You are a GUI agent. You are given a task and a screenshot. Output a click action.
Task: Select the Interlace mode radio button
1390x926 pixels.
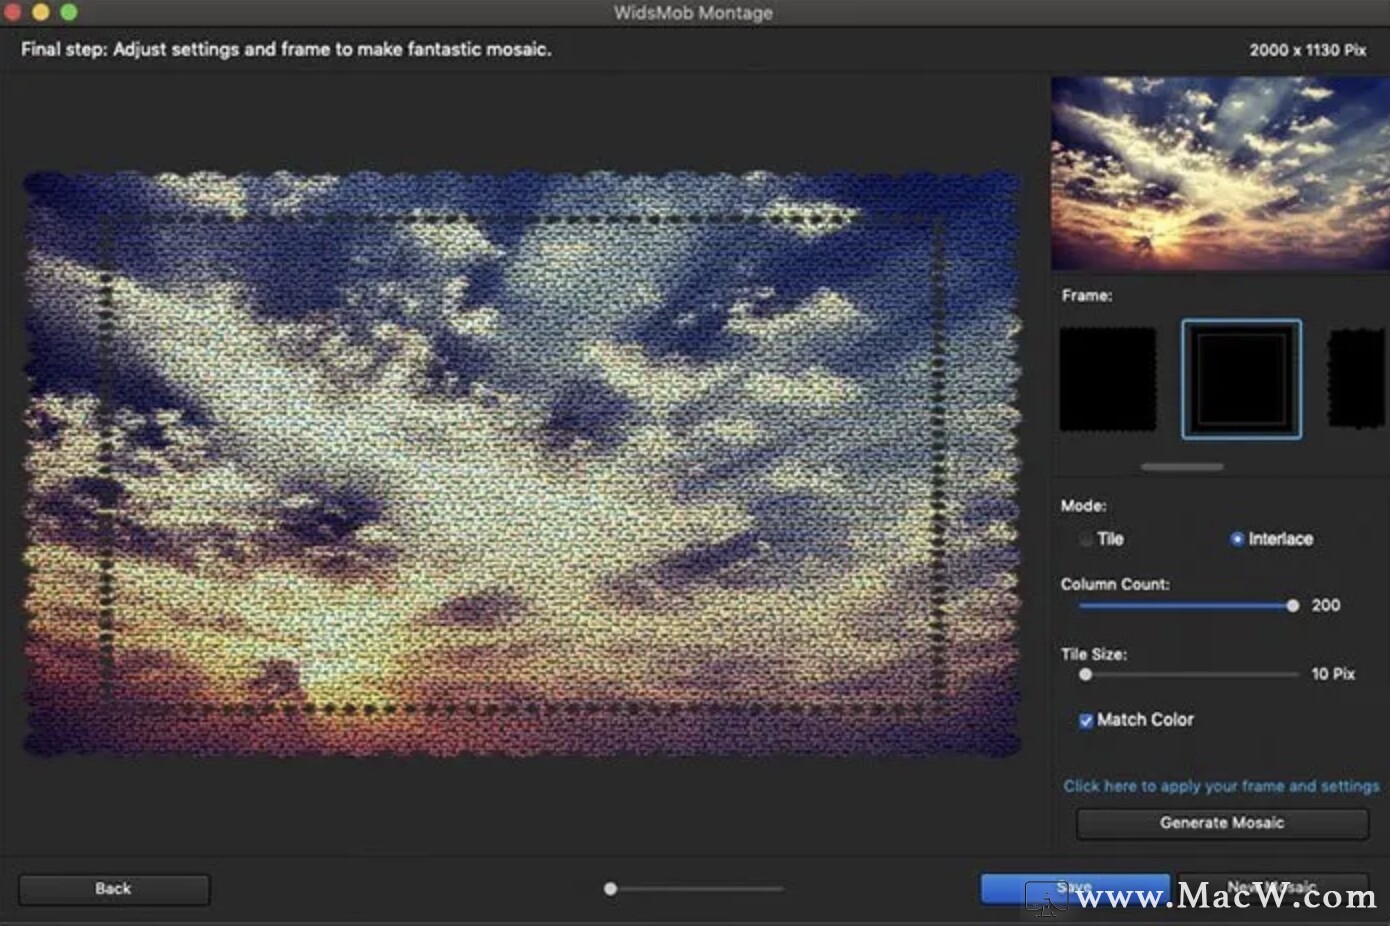point(1237,539)
